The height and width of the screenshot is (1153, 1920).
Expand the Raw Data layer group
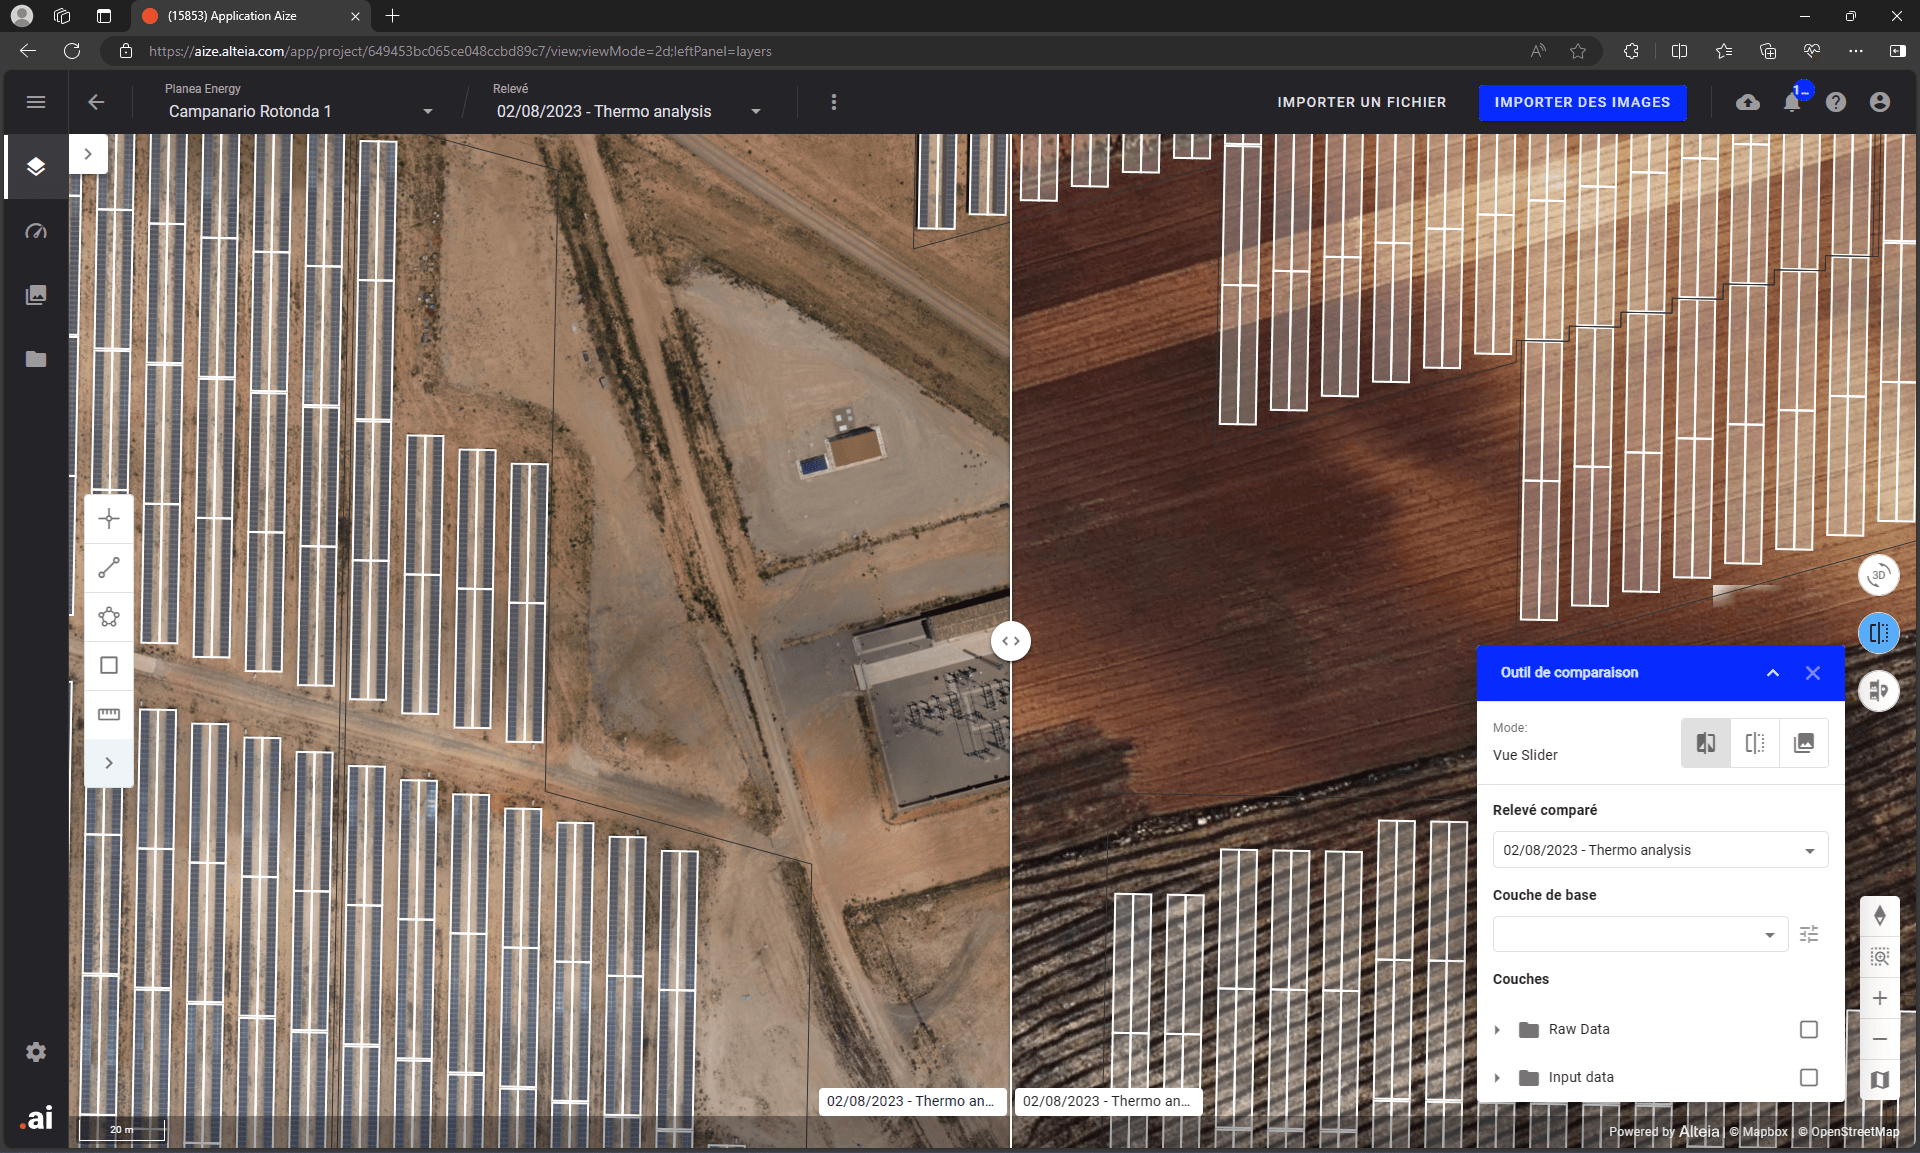1497,1029
